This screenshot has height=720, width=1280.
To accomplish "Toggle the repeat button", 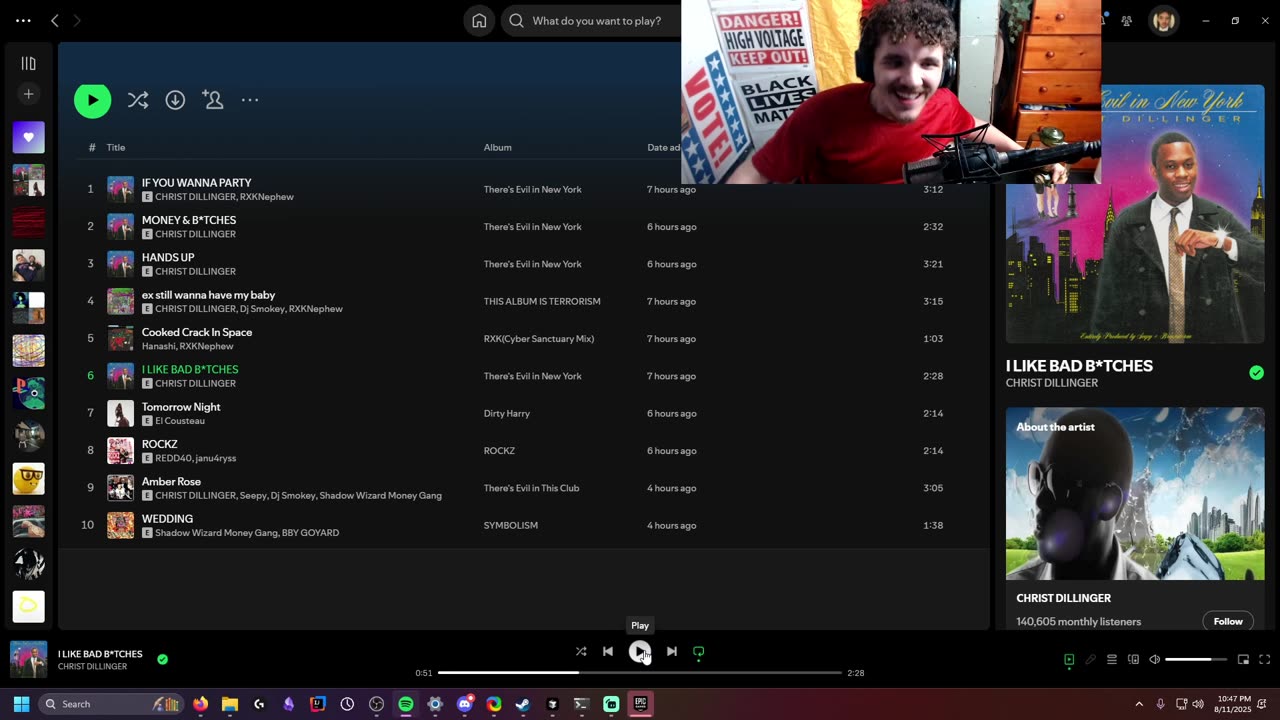I will (699, 651).
